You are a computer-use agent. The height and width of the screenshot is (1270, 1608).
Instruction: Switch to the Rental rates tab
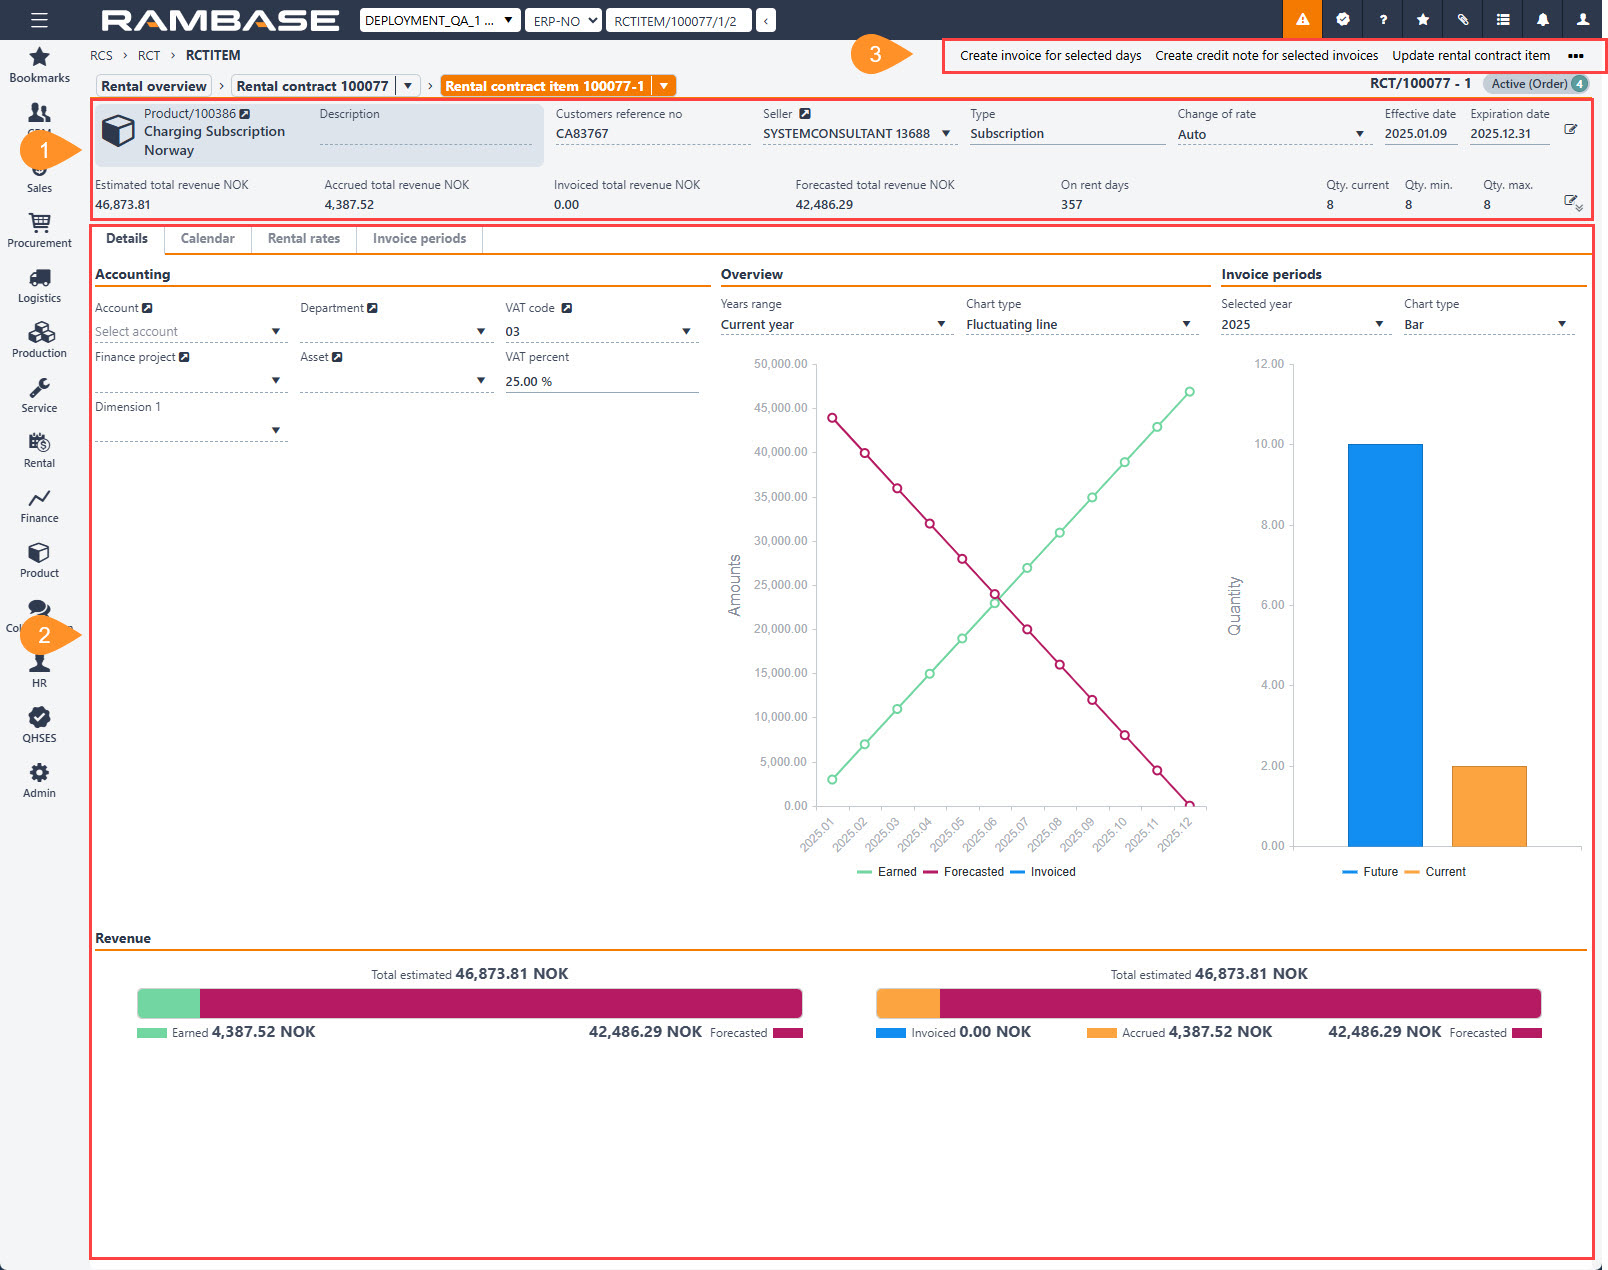(x=303, y=239)
